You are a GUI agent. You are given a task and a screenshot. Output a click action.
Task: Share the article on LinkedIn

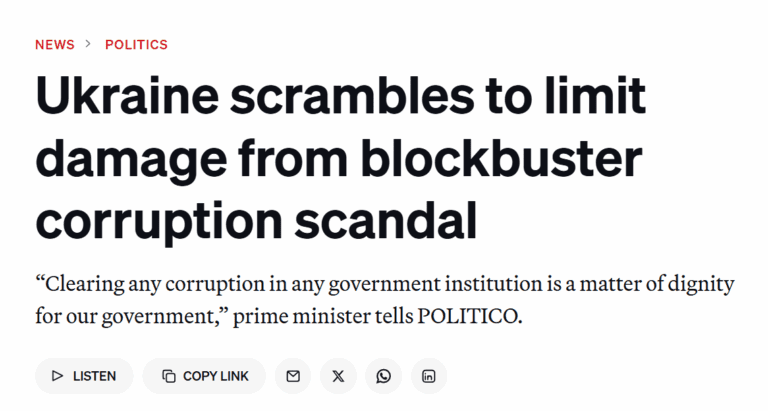tap(429, 376)
